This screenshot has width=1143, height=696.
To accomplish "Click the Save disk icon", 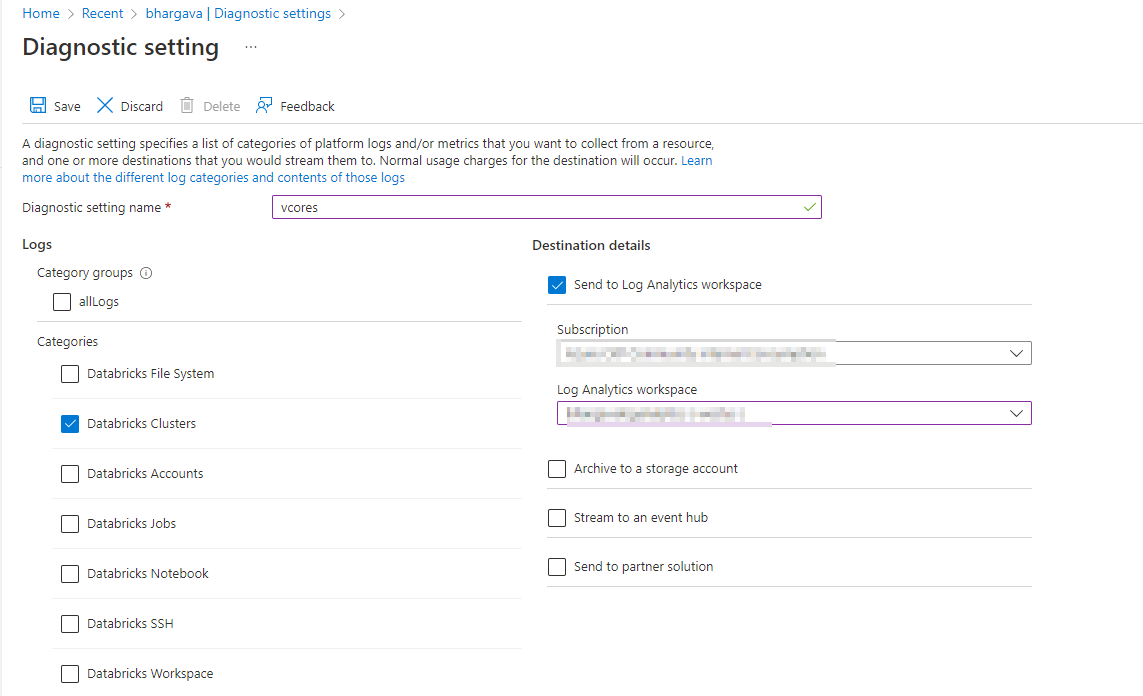I will click(x=38, y=106).
